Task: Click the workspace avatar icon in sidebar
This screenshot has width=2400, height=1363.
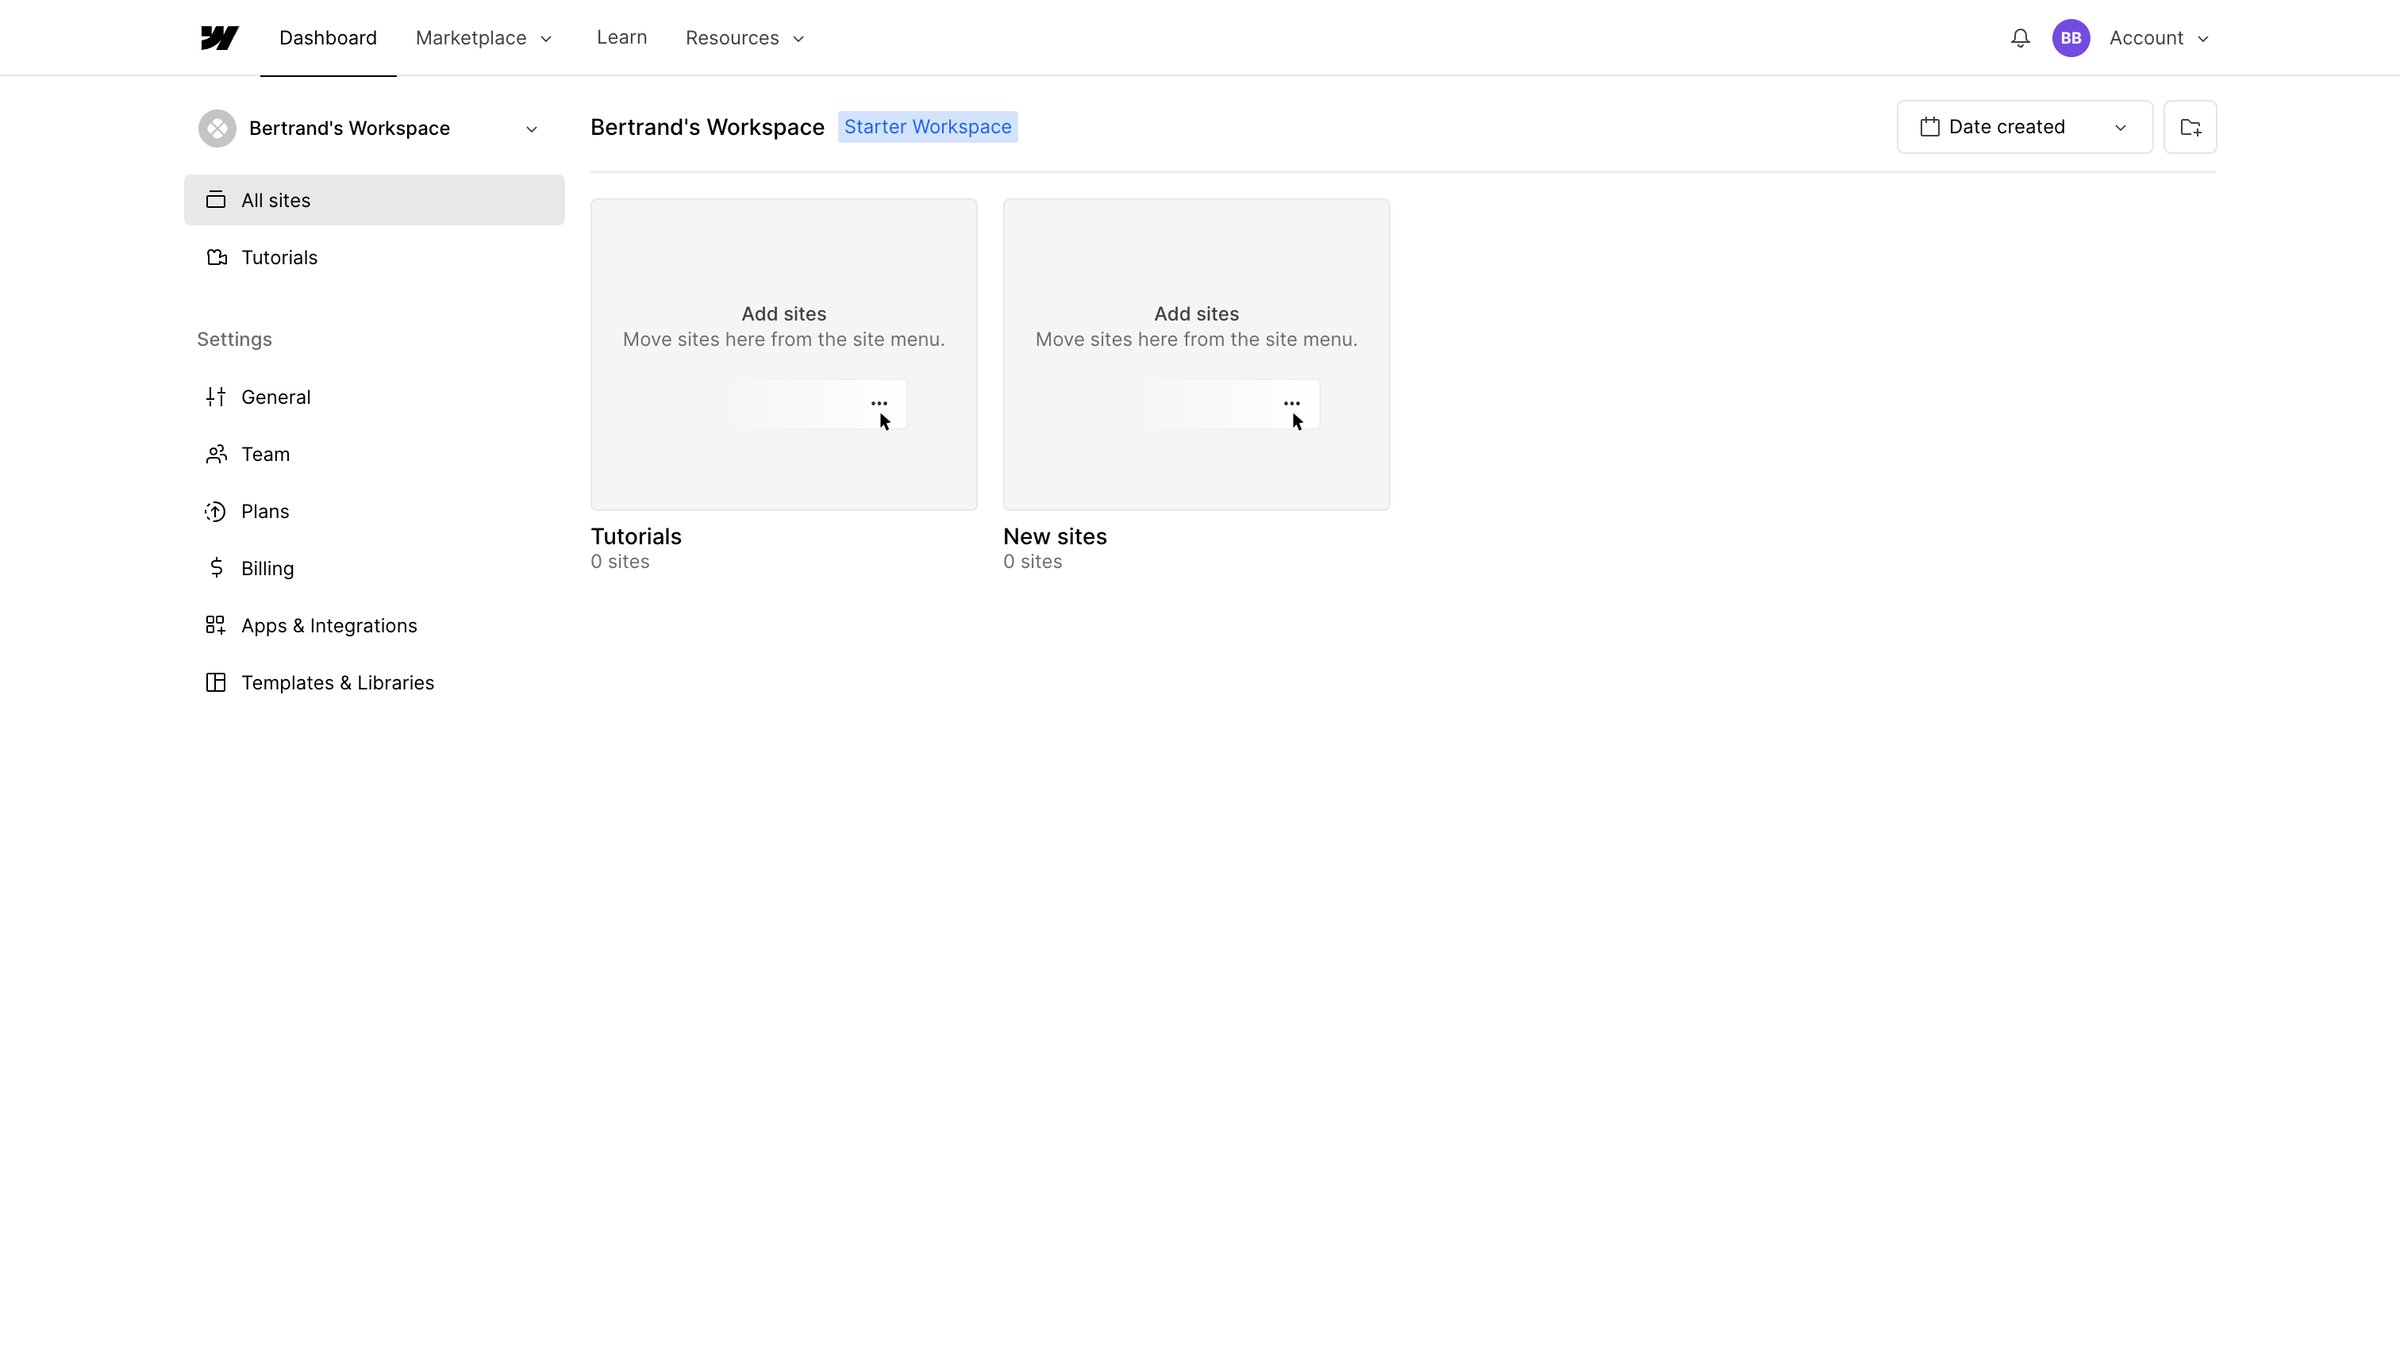Action: click(217, 128)
